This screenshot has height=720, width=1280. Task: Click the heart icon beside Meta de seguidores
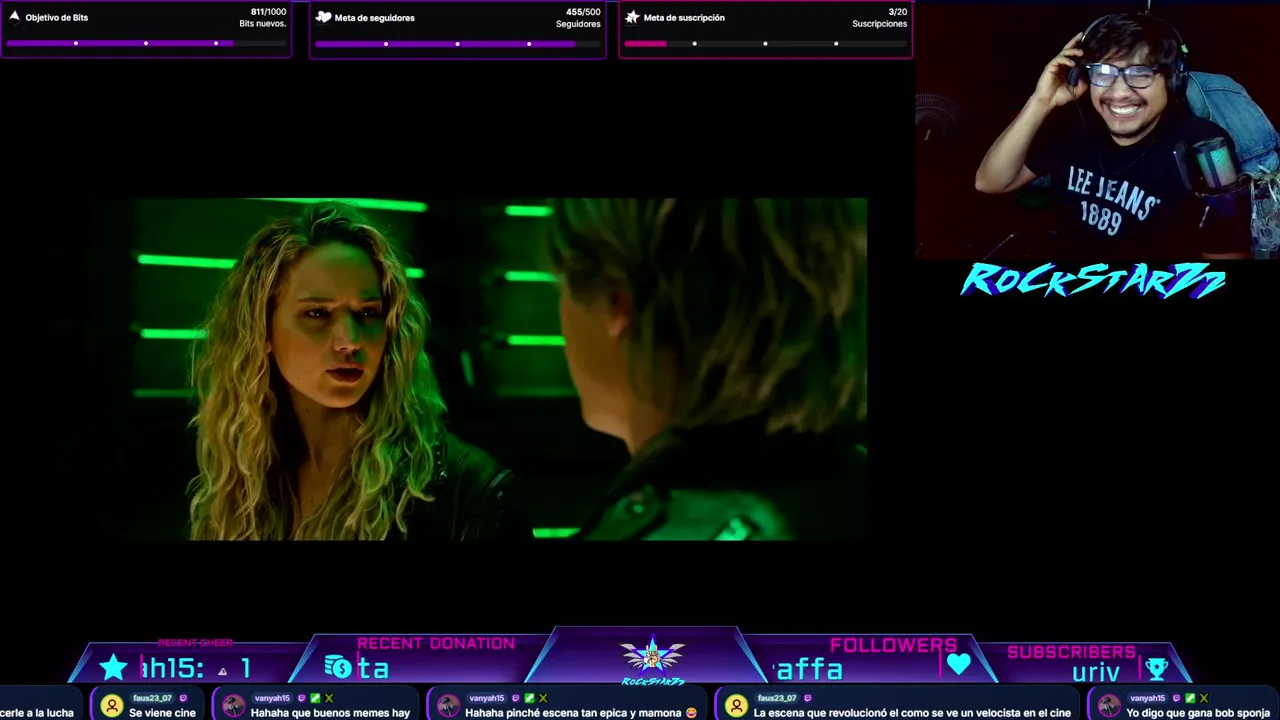click(323, 17)
